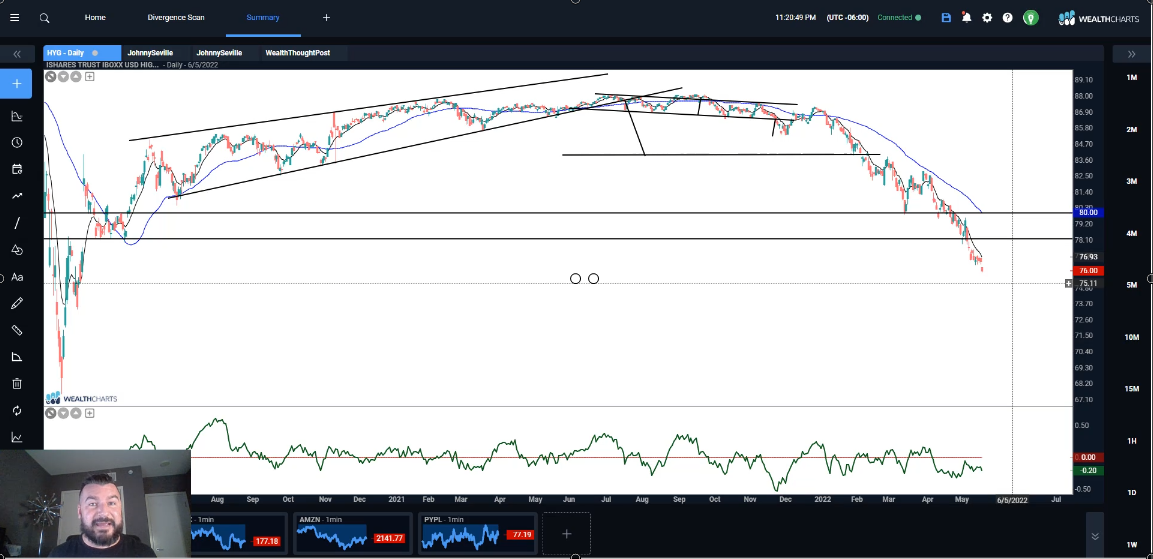Image resolution: width=1153 pixels, height=559 pixels.
Task: Add a new workspace tab with plus
Action: coord(326,17)
